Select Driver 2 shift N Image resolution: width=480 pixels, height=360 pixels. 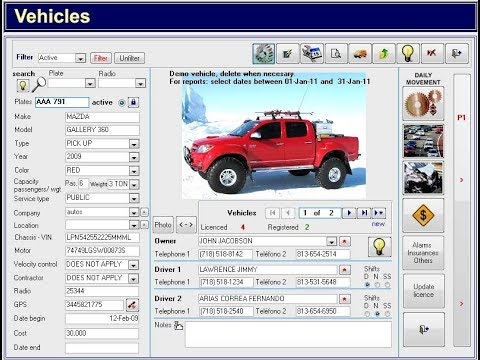(377, 314)
